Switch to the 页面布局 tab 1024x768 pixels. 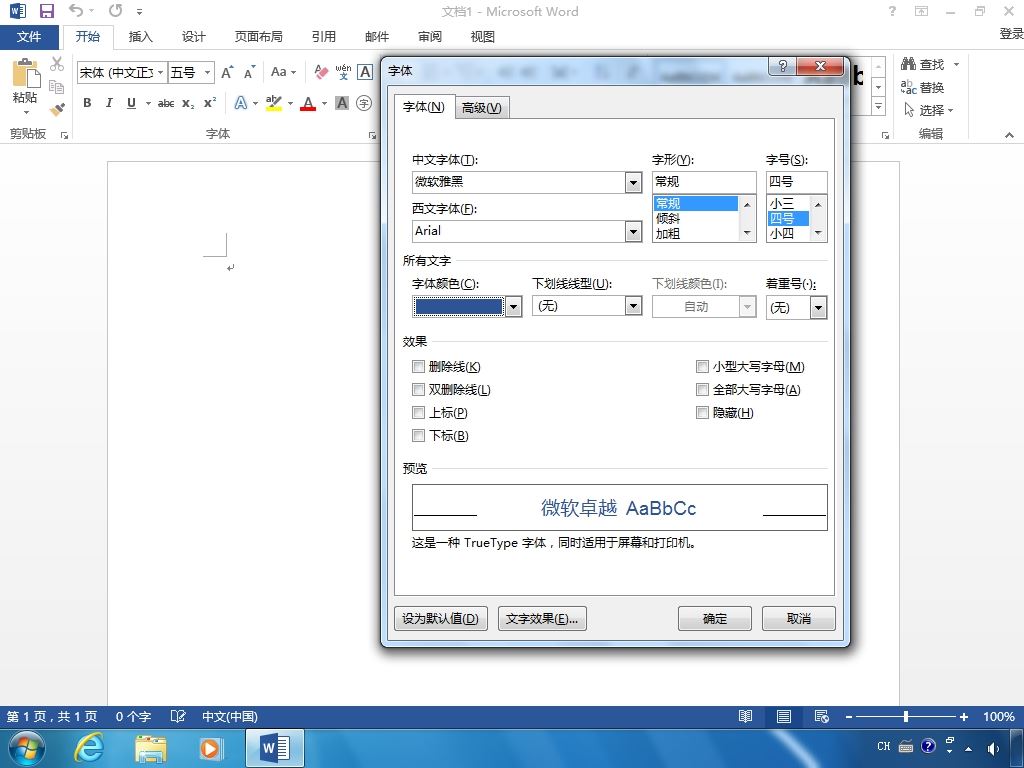[x=259, y=37]
